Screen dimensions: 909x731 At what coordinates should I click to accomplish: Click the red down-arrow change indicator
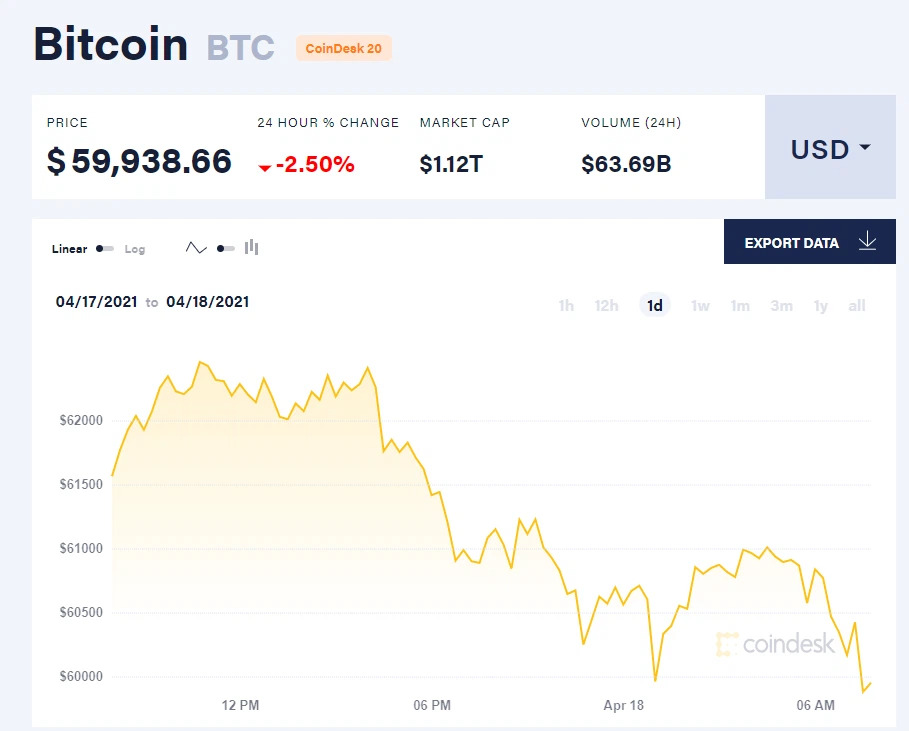pos(264,167)
